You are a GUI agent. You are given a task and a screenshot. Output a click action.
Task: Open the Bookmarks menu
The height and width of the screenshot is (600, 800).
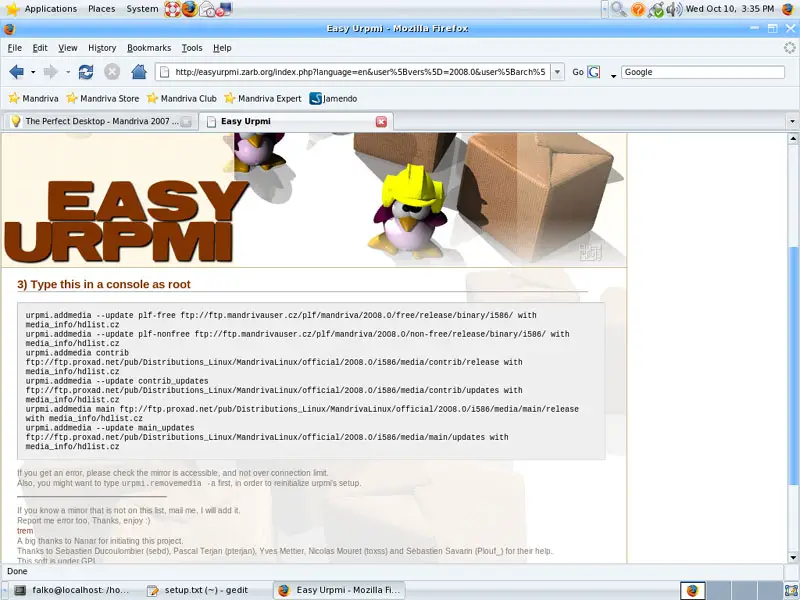(x=149, y=48)
